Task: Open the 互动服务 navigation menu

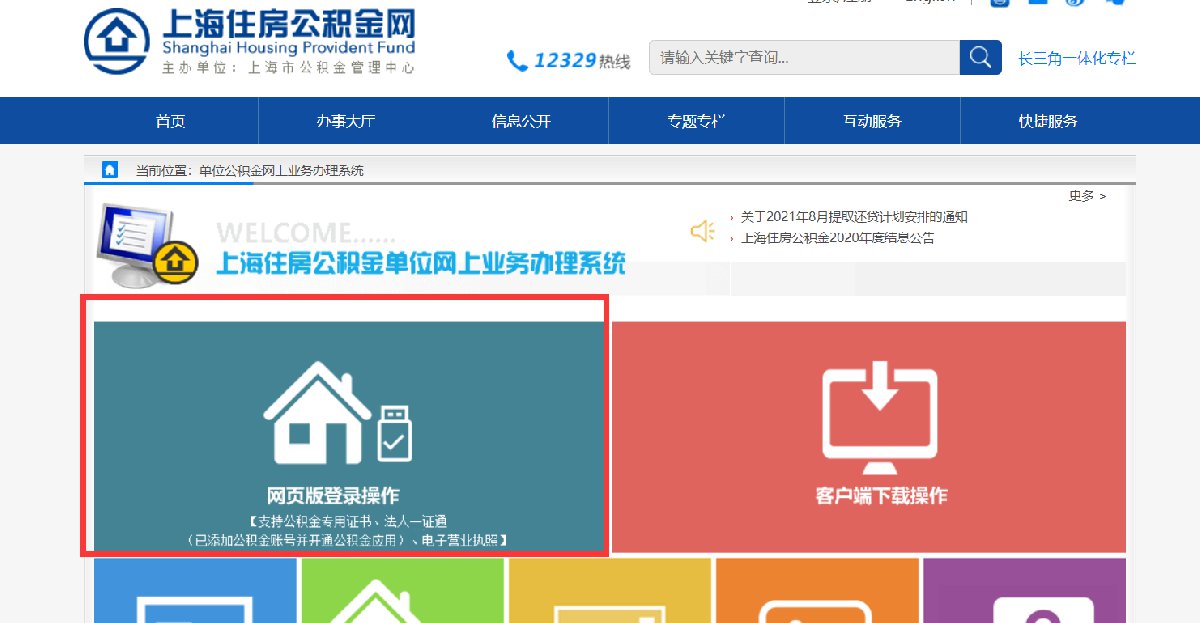Action: (872, 121)
